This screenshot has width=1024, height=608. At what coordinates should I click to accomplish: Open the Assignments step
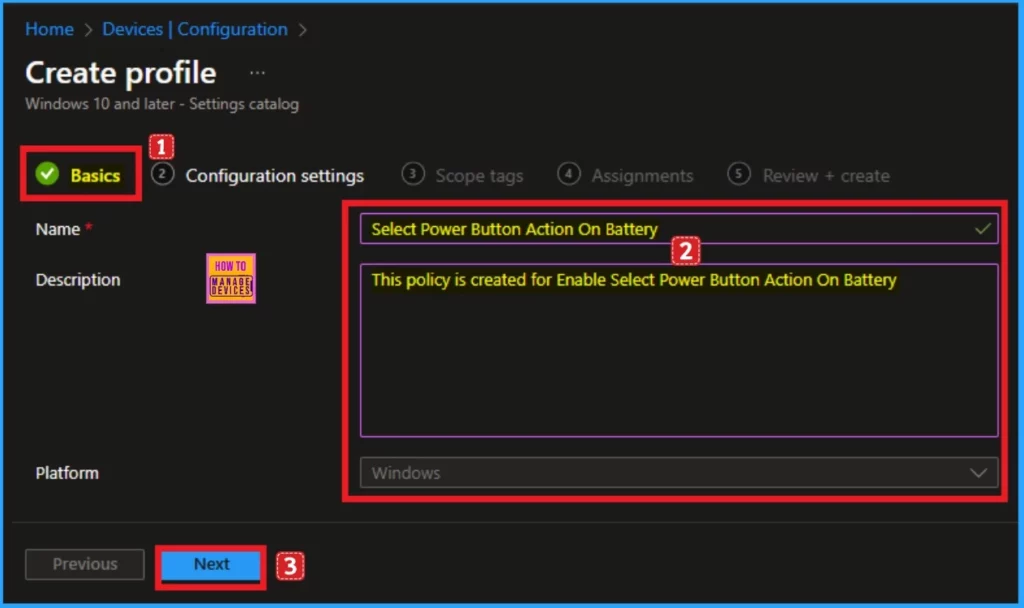tap(642, 176)
